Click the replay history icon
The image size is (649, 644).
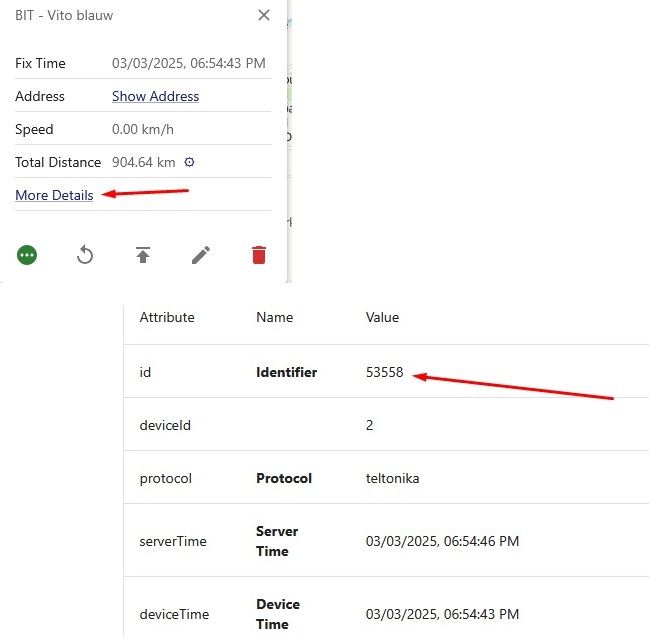(x=85, y=255)
